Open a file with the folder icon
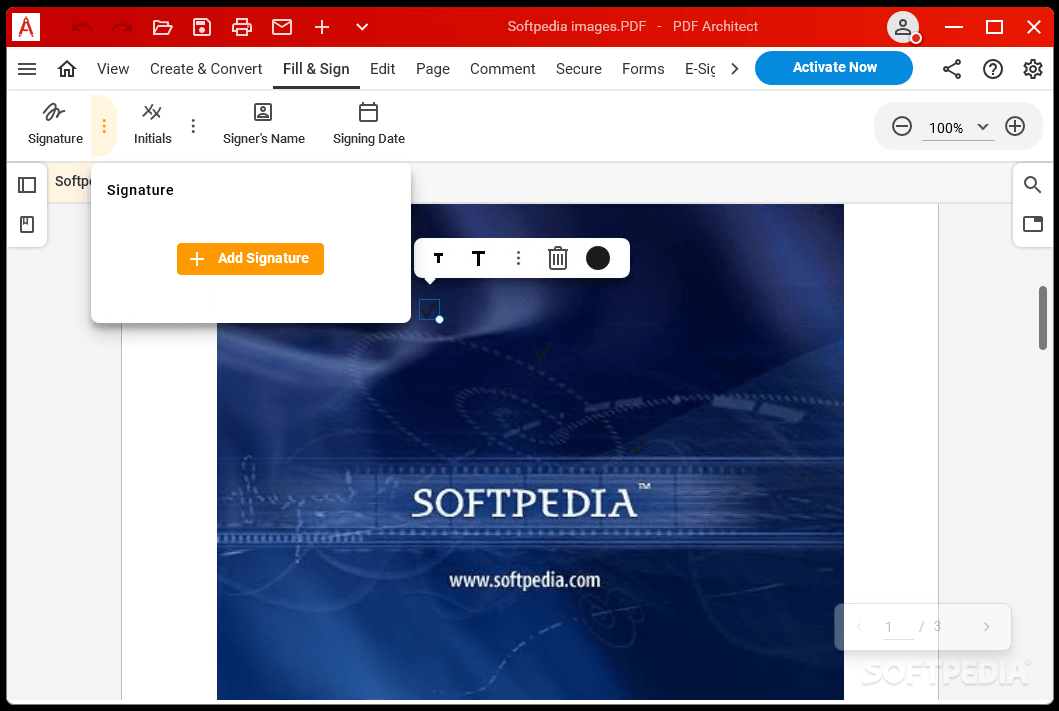The width and height of the screenshot is (1059, 711). coord(162,27)
